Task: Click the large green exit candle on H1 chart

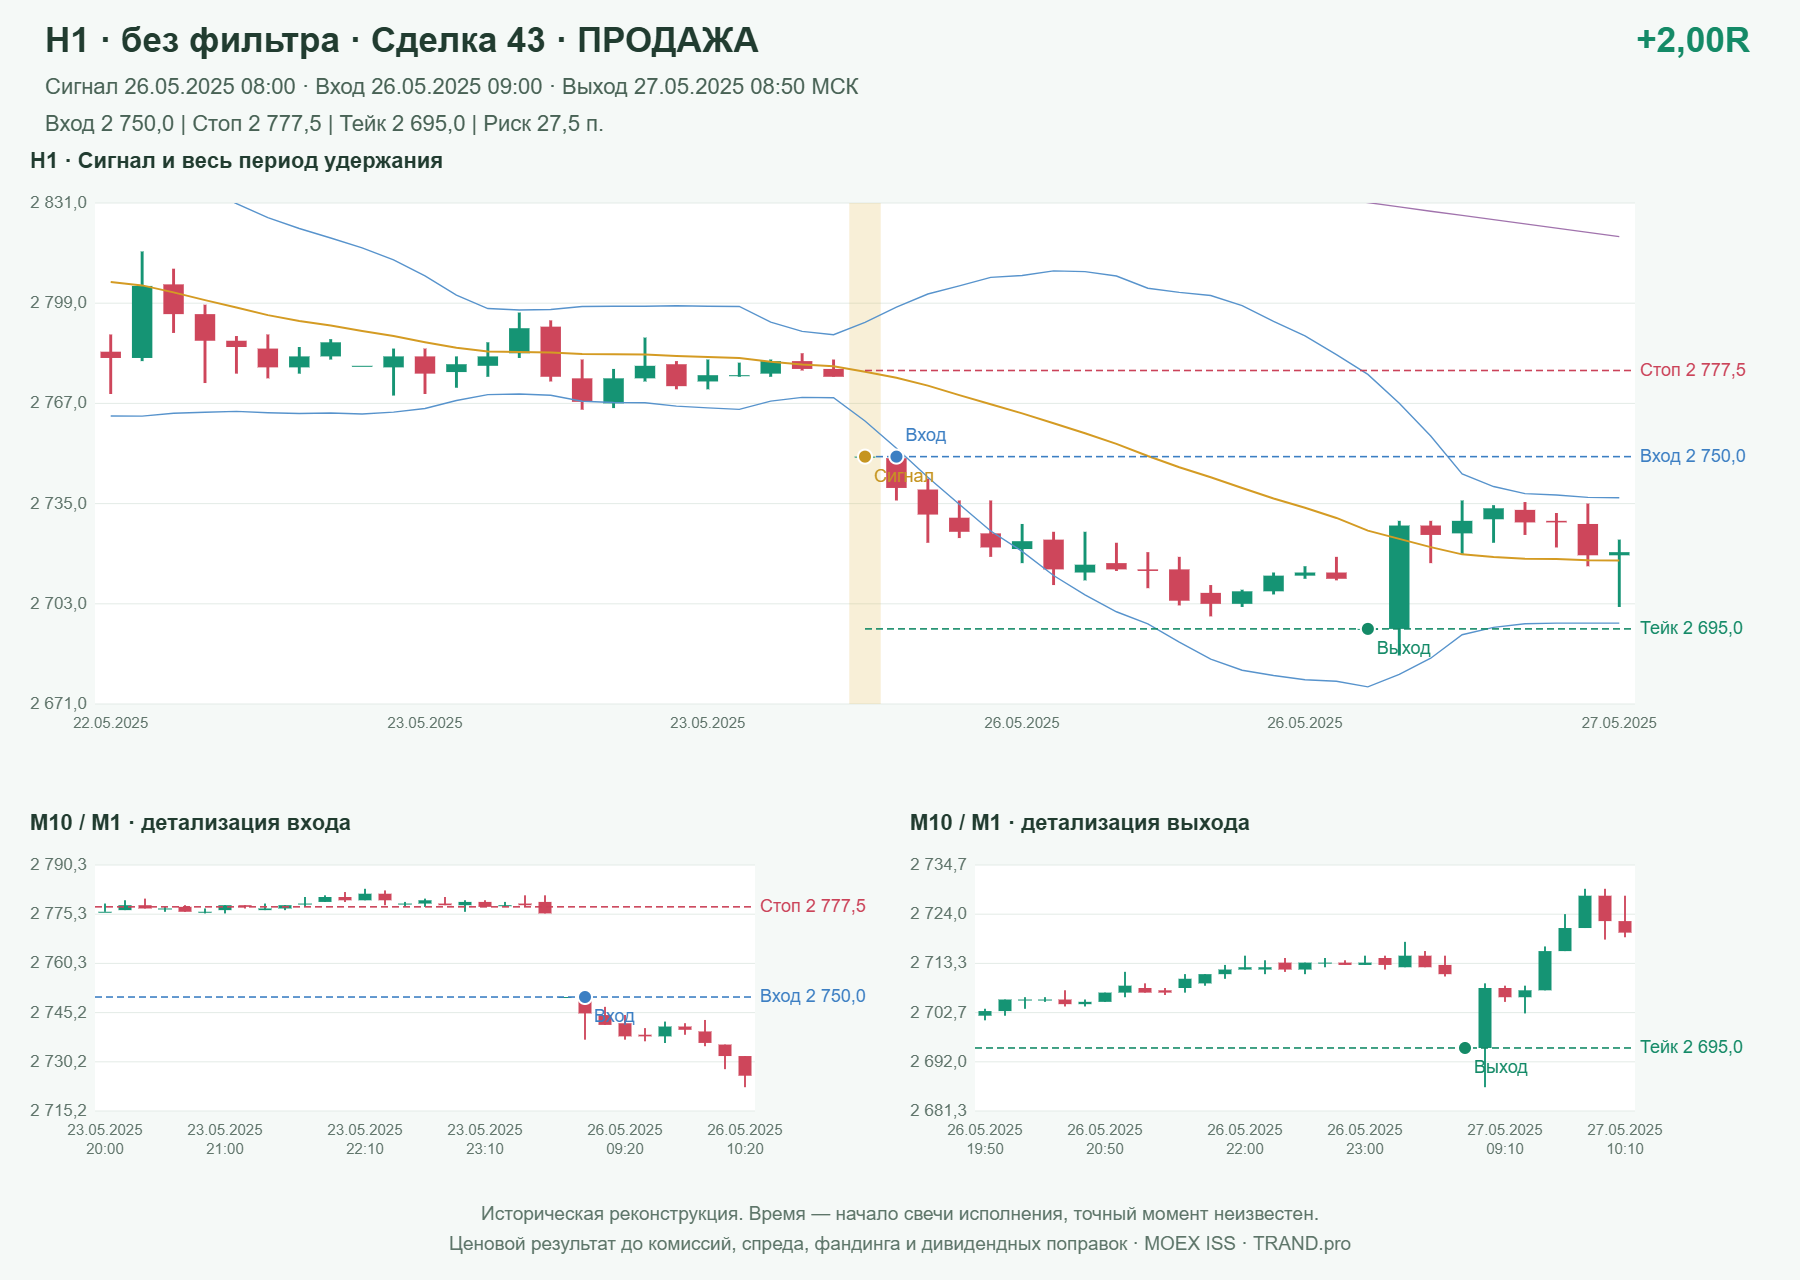Action: click(x=1399, y=577)
